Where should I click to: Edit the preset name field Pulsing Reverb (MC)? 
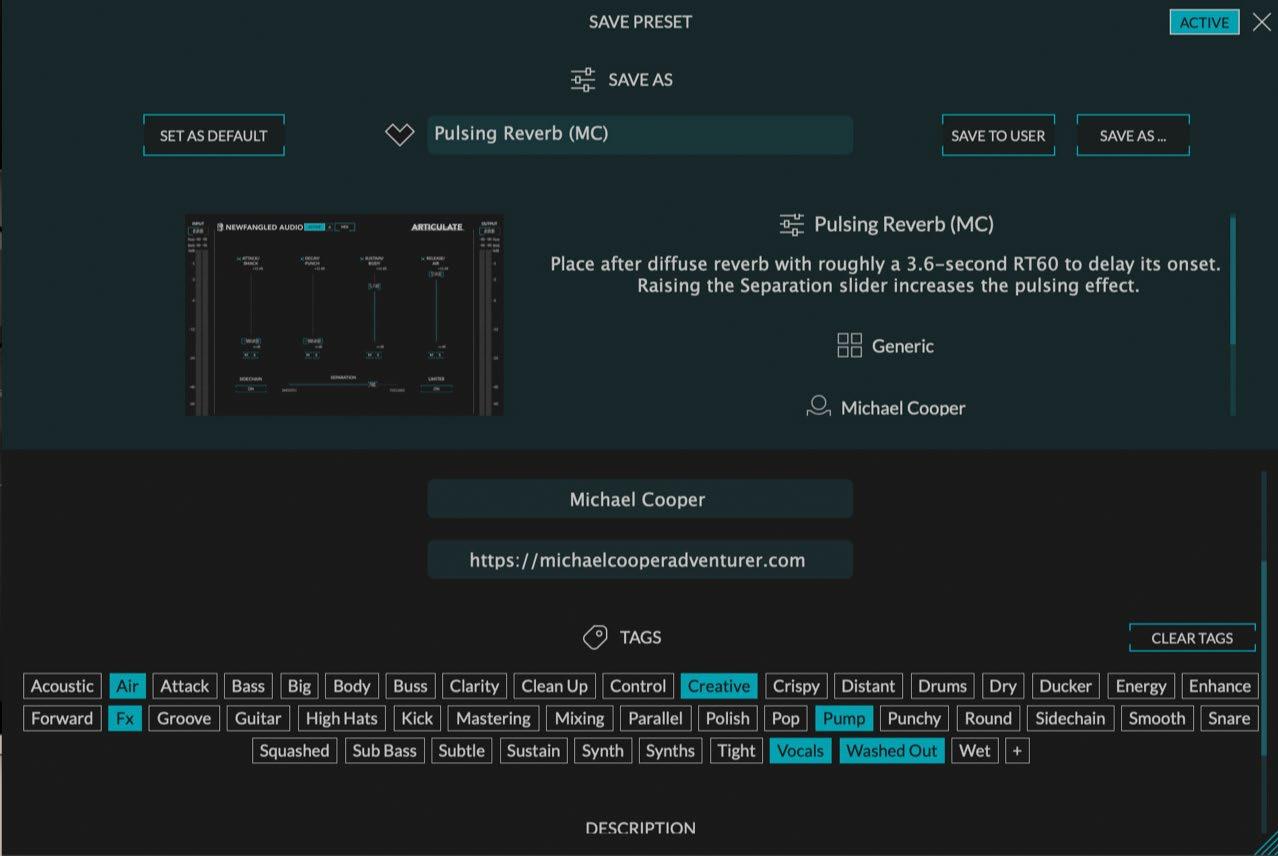tap(640, 134)
